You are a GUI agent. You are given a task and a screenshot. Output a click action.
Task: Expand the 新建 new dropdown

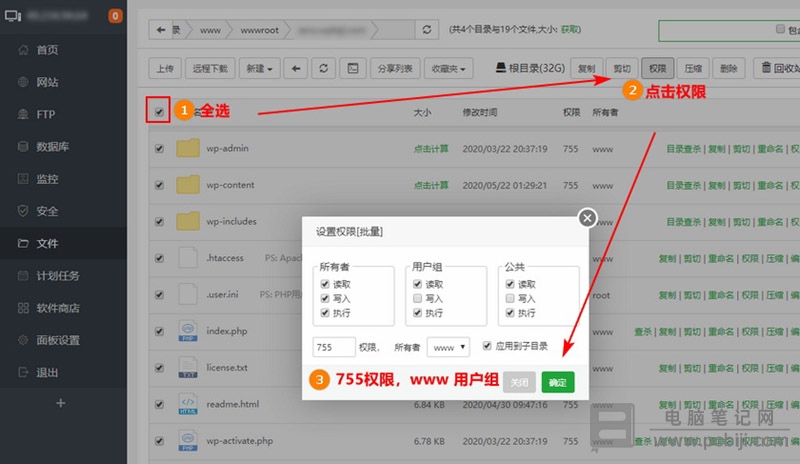click(259, 68)
